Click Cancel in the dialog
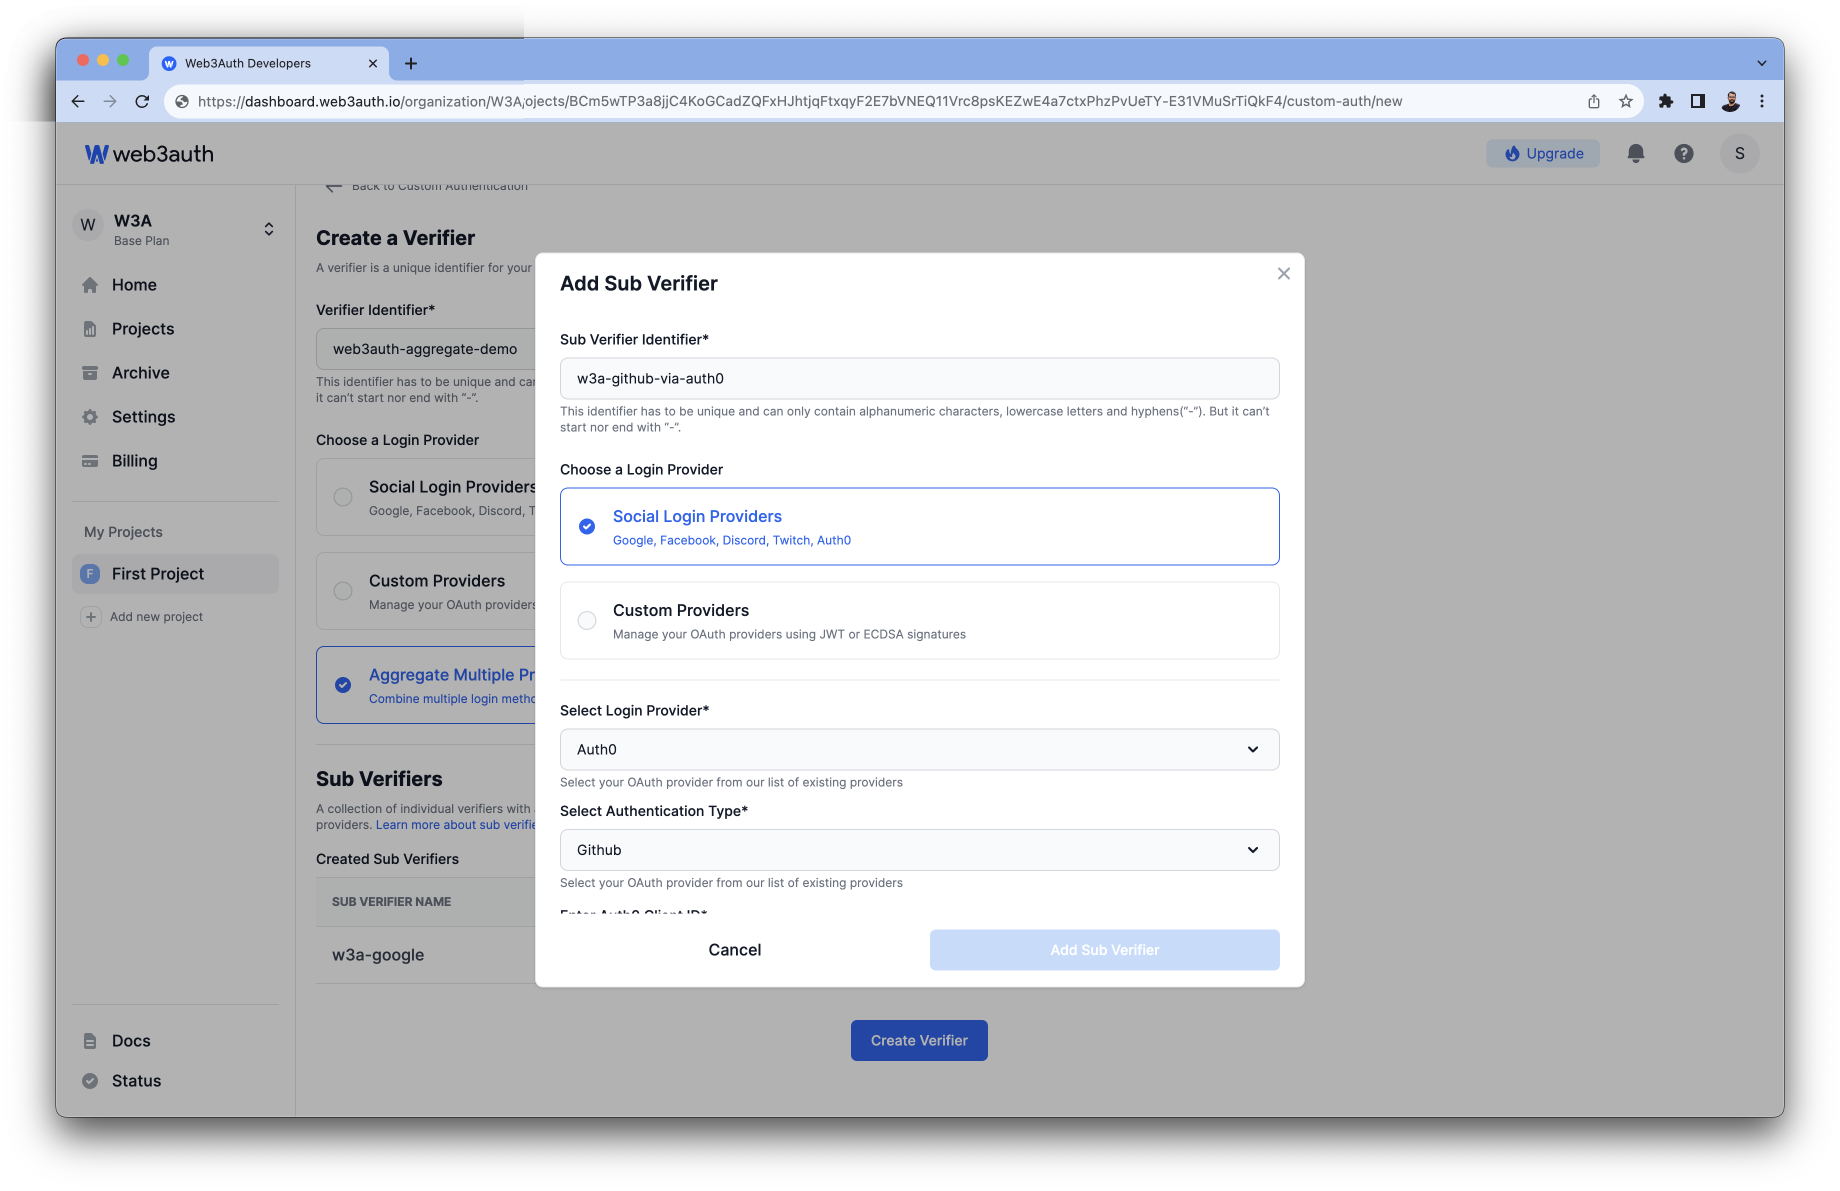The image size is (1840, 1191). point(735,950)
